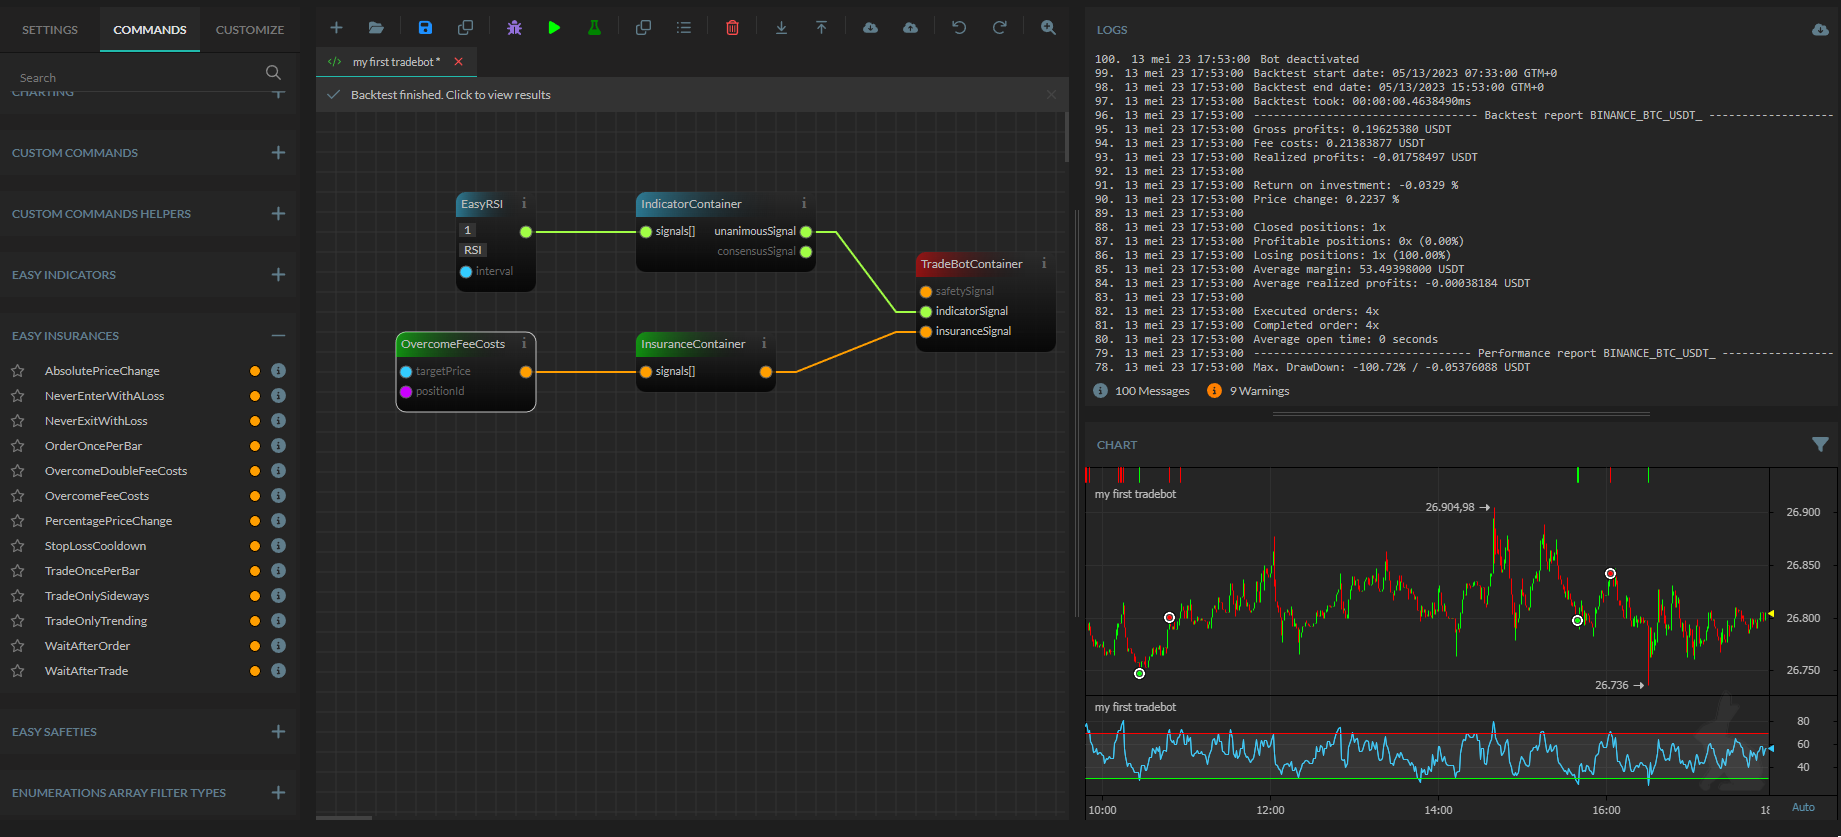Click the download arrow import icon
1841x837 pixels.
point(781,28)
